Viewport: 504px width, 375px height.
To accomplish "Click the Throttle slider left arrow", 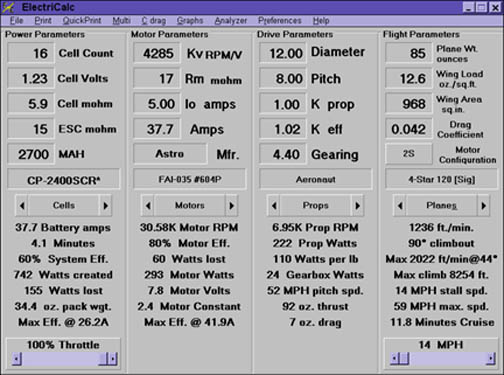I will pos(16,359).
